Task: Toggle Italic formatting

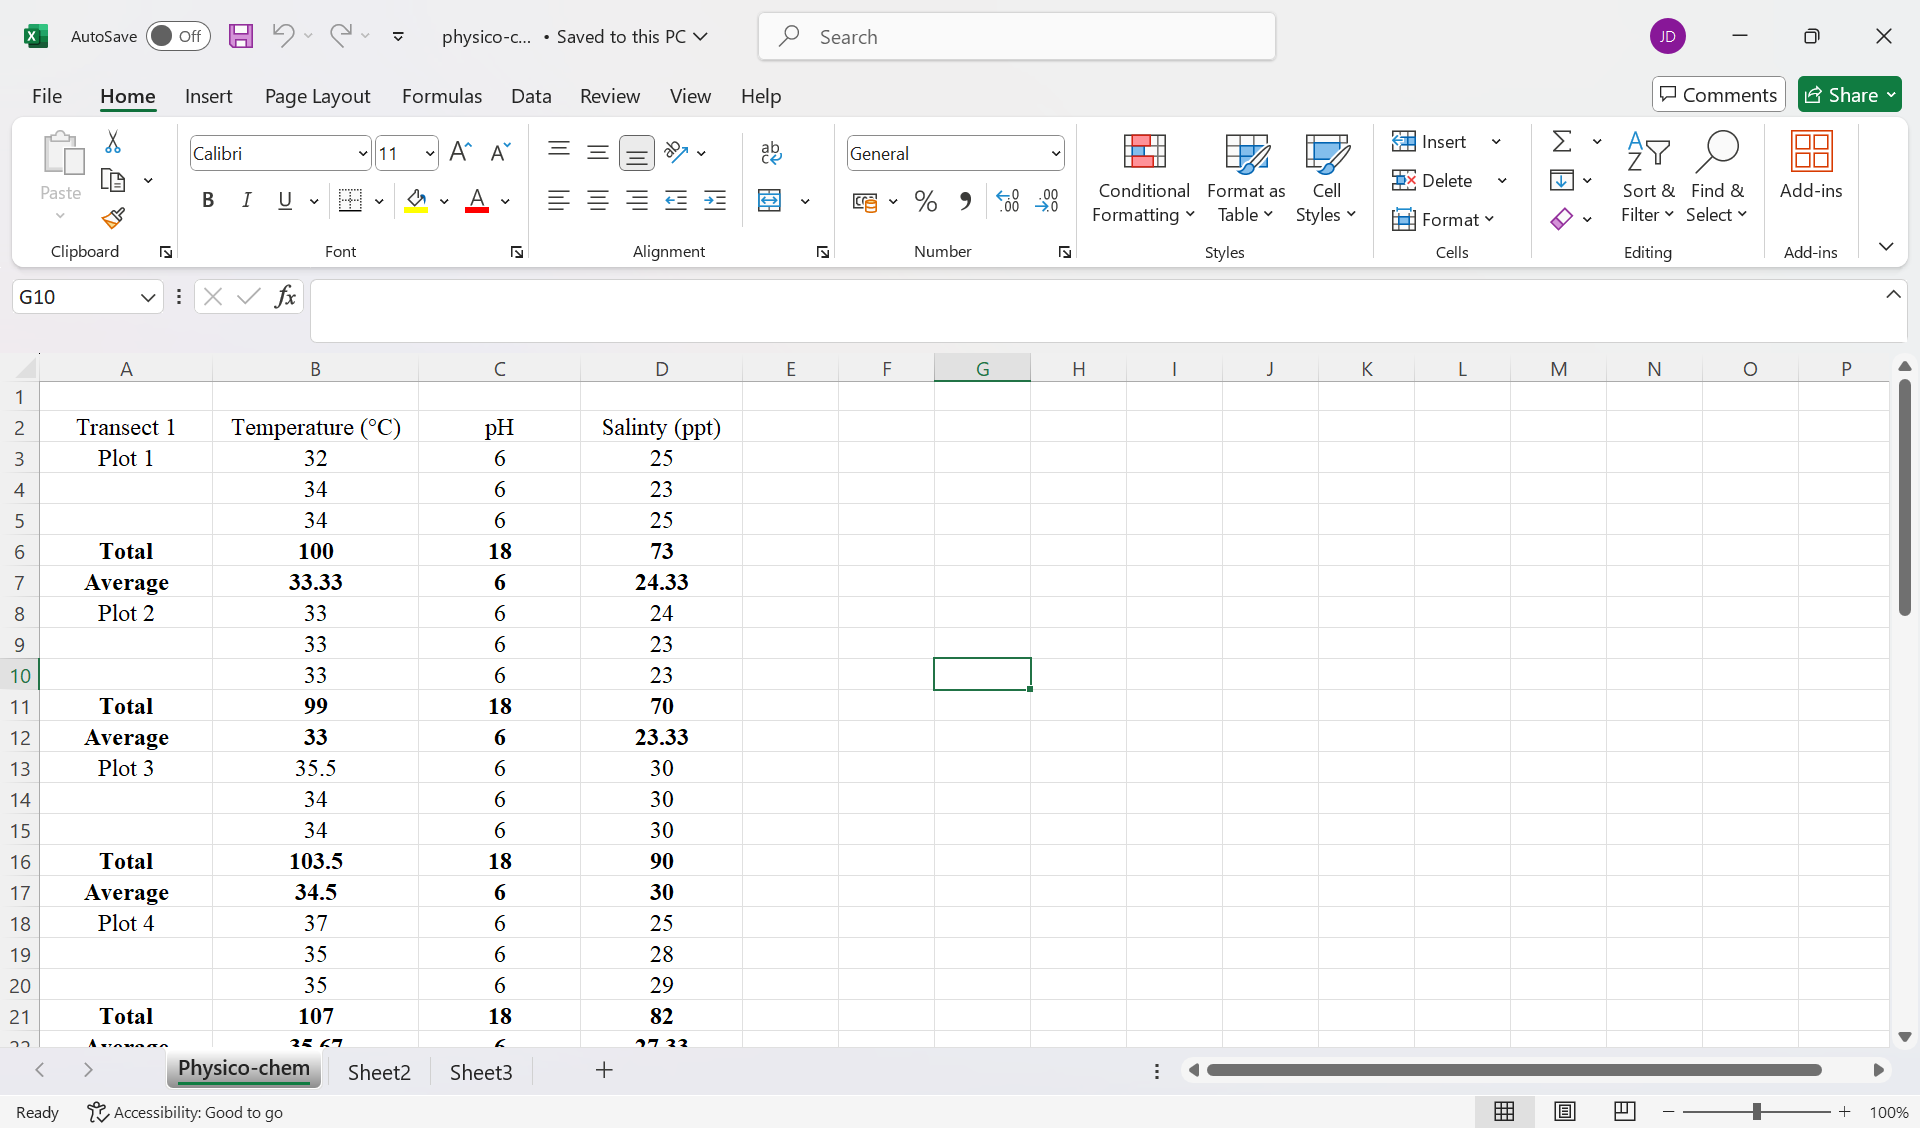Action: click(246, 201)
